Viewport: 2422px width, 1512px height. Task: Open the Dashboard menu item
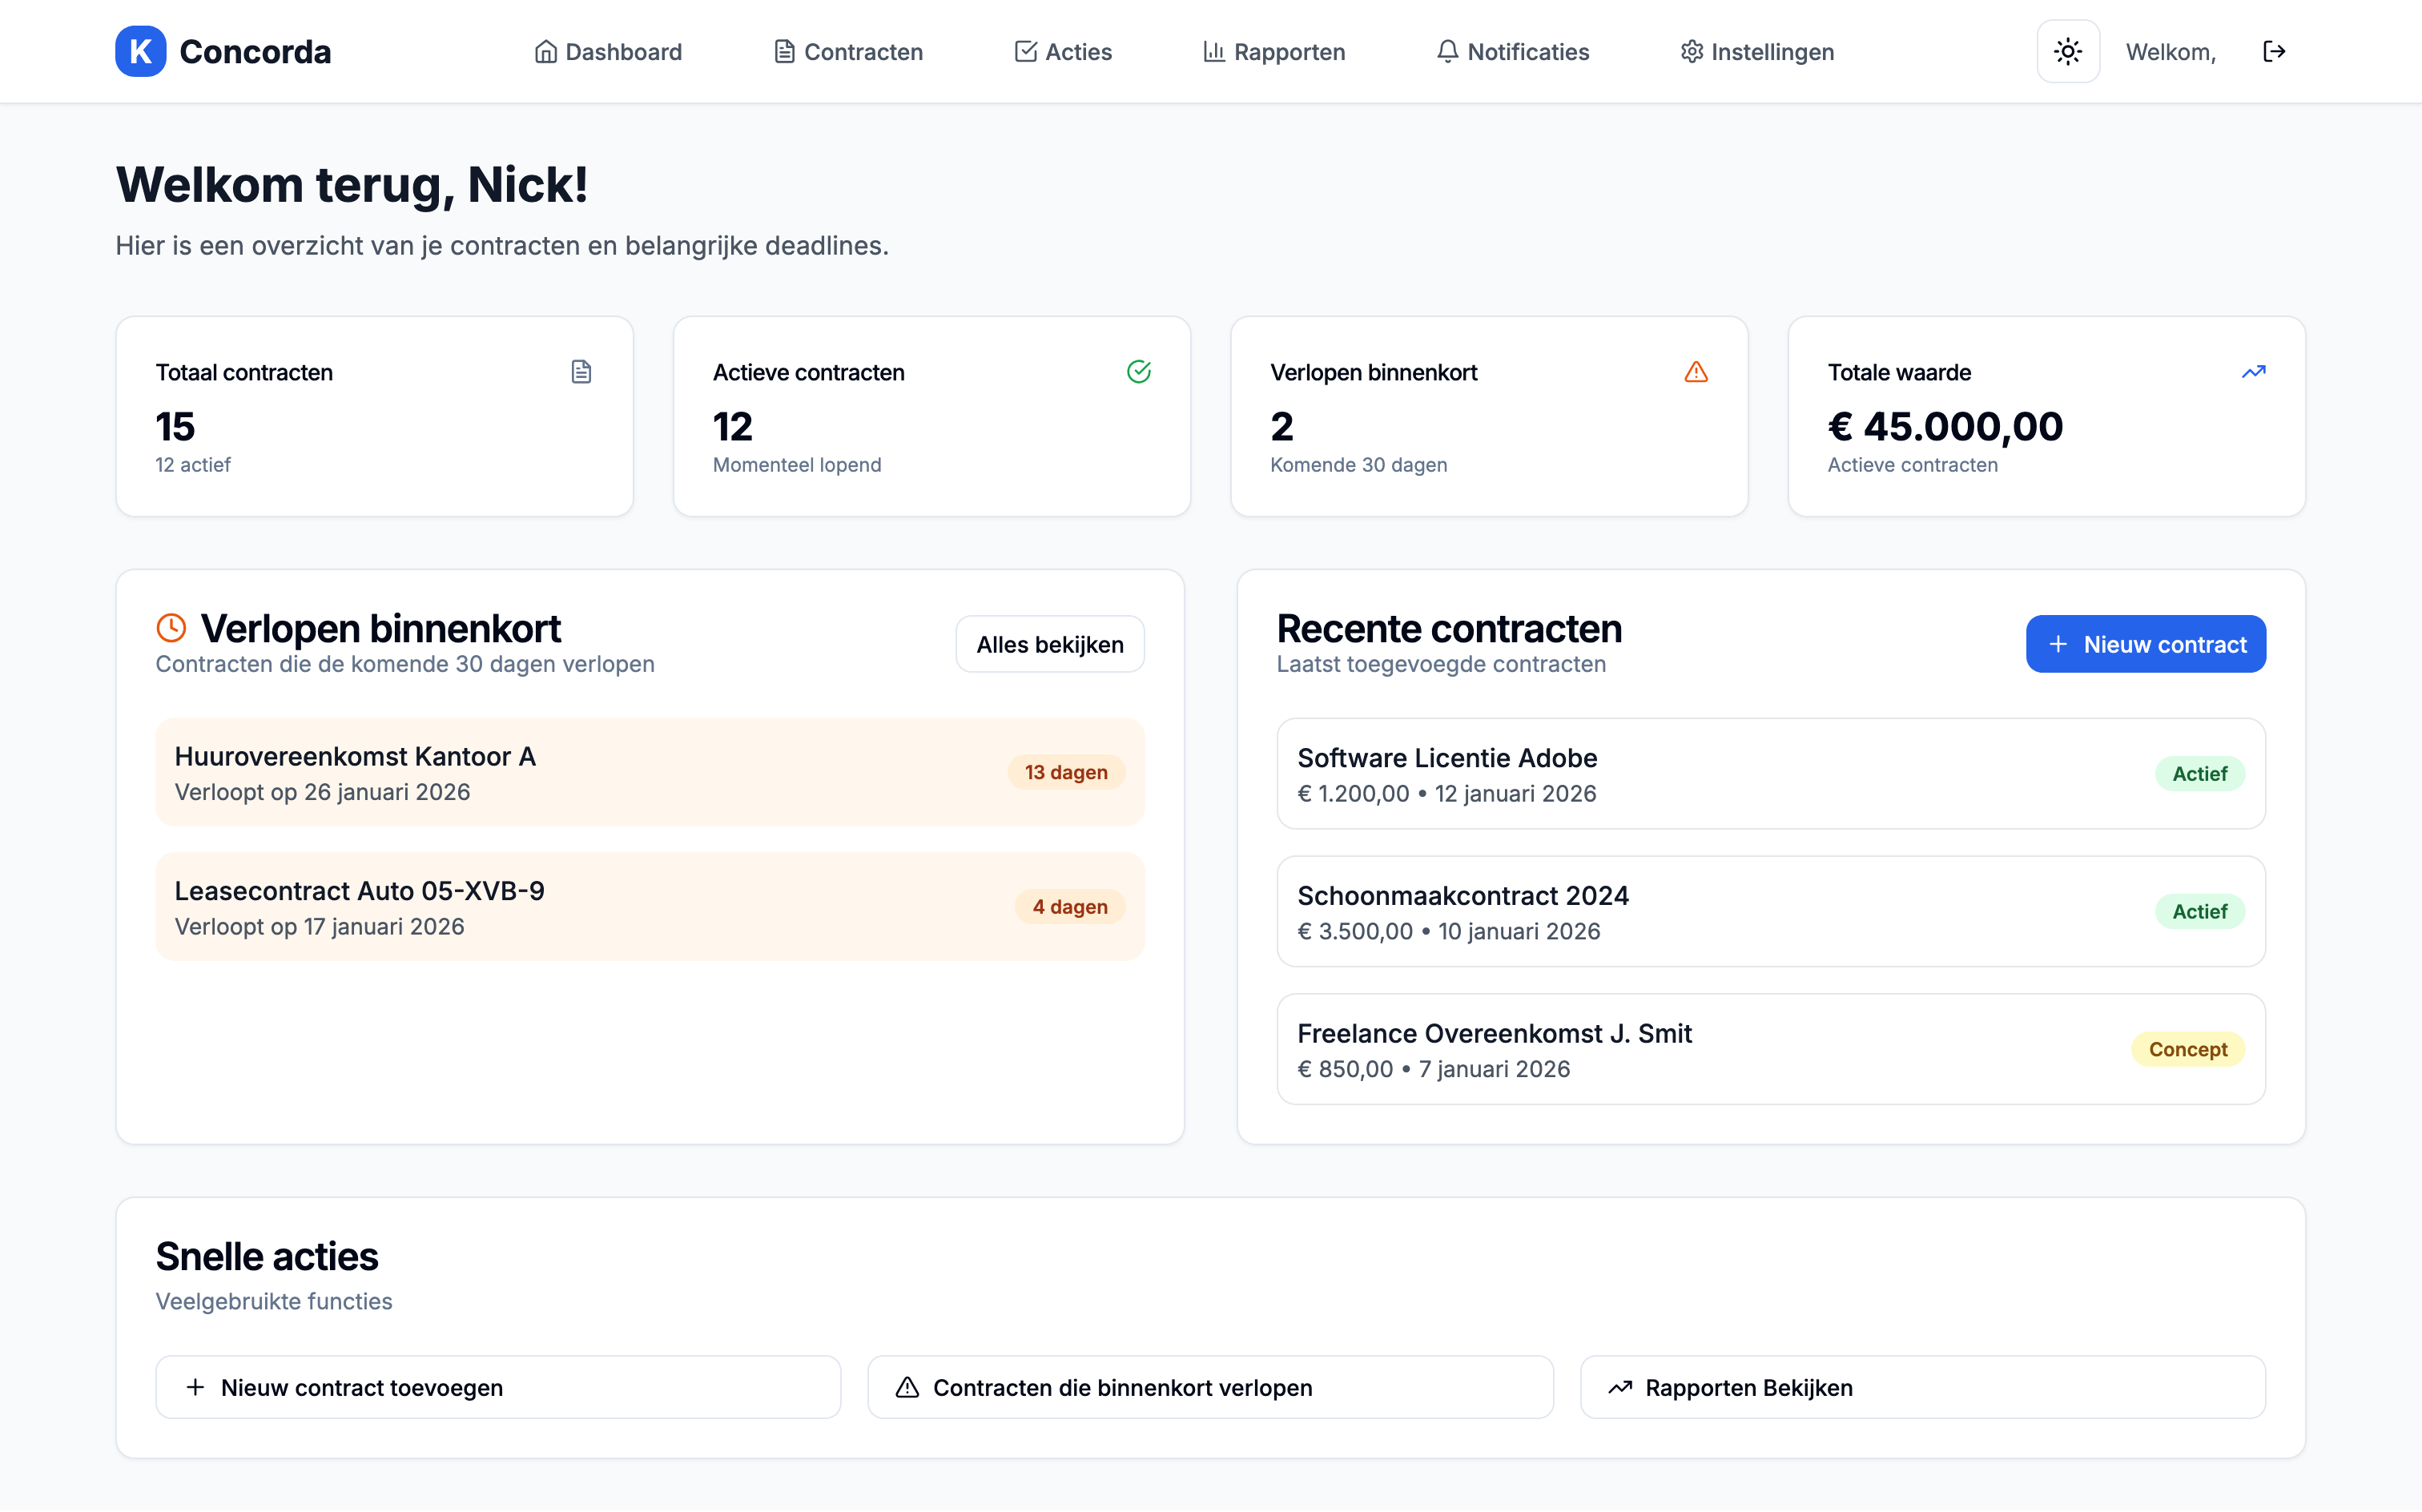pyautogui.click(x=607, y=51)
